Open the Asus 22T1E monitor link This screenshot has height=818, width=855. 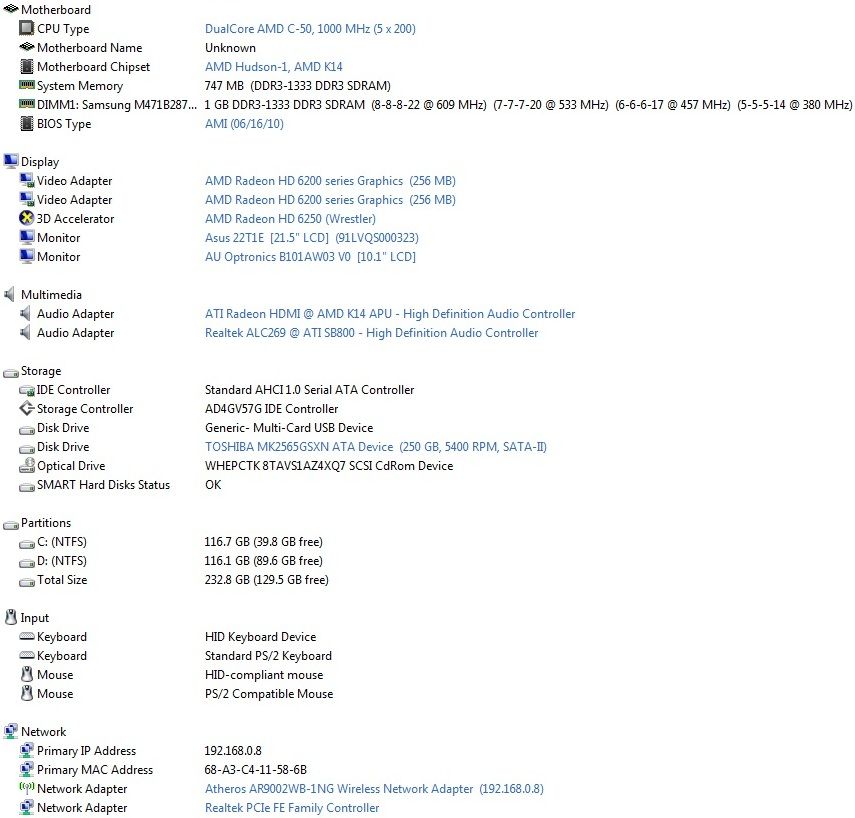click(311, 238)
